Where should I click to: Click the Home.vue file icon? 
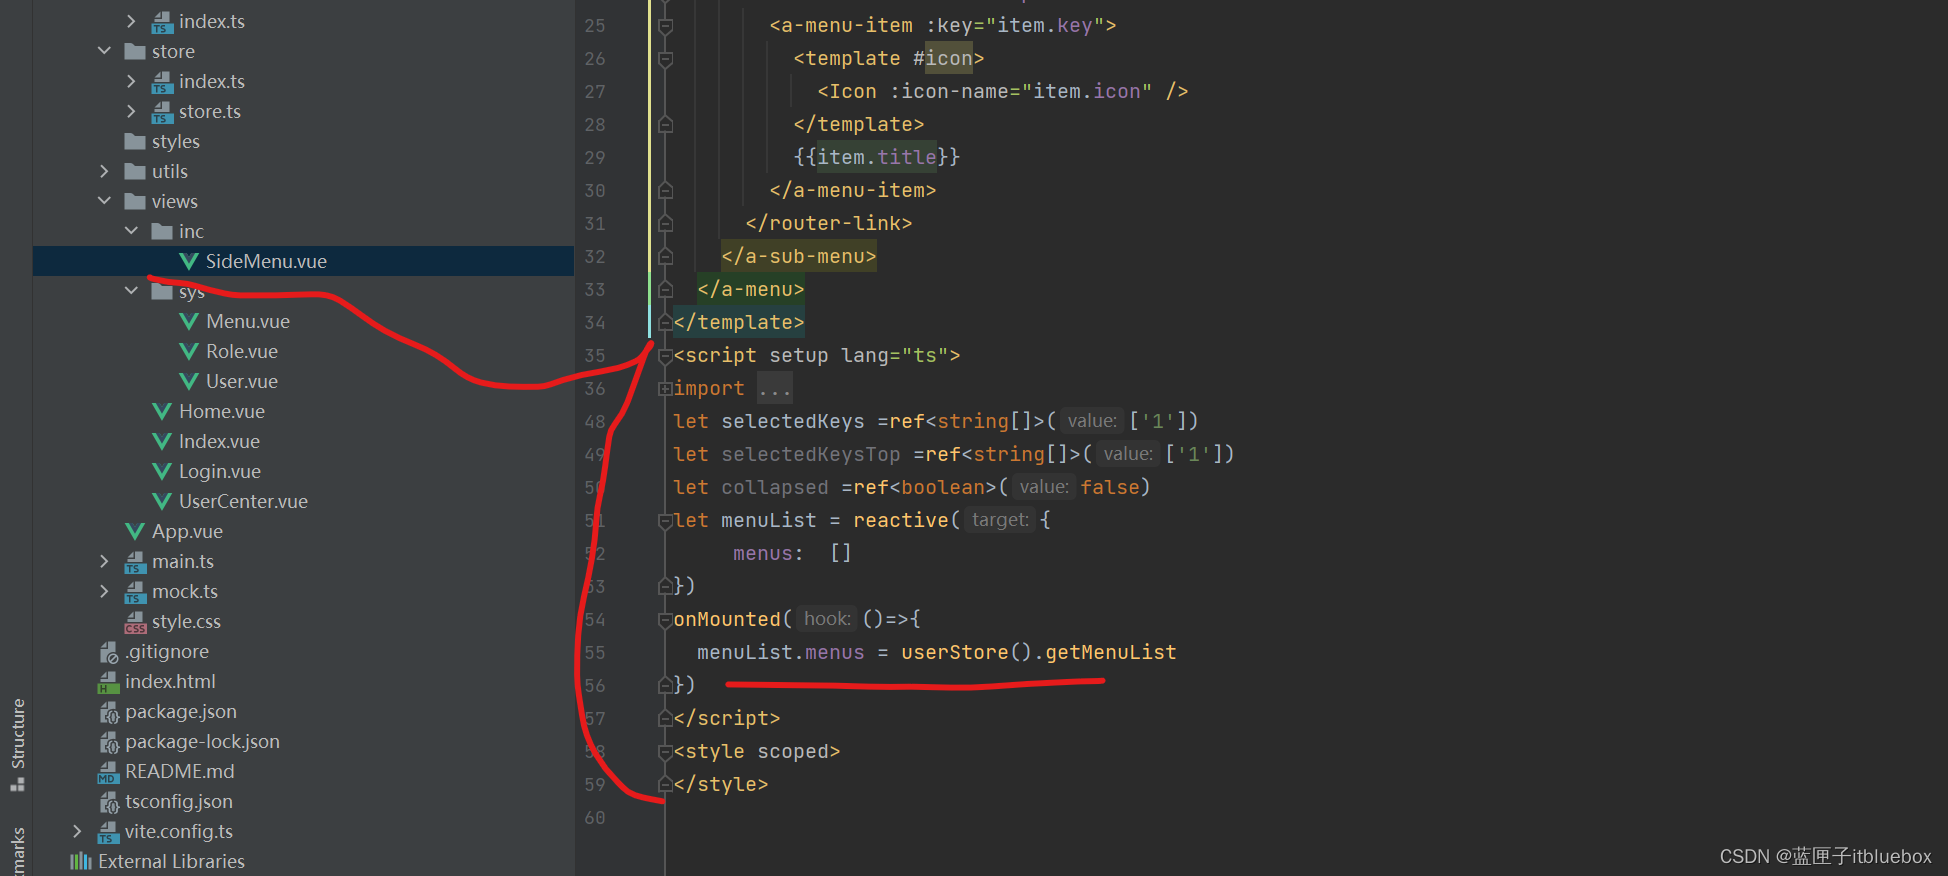click(161, 411)
